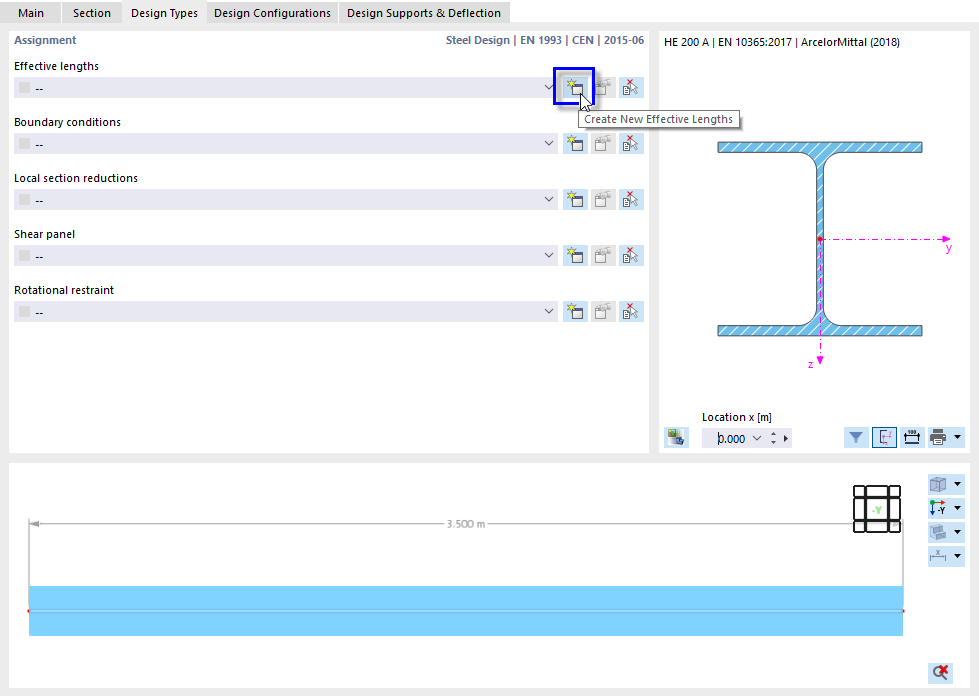Expand Shear panel dropdown list
This screenshot has width=979, height=696.
549,256
